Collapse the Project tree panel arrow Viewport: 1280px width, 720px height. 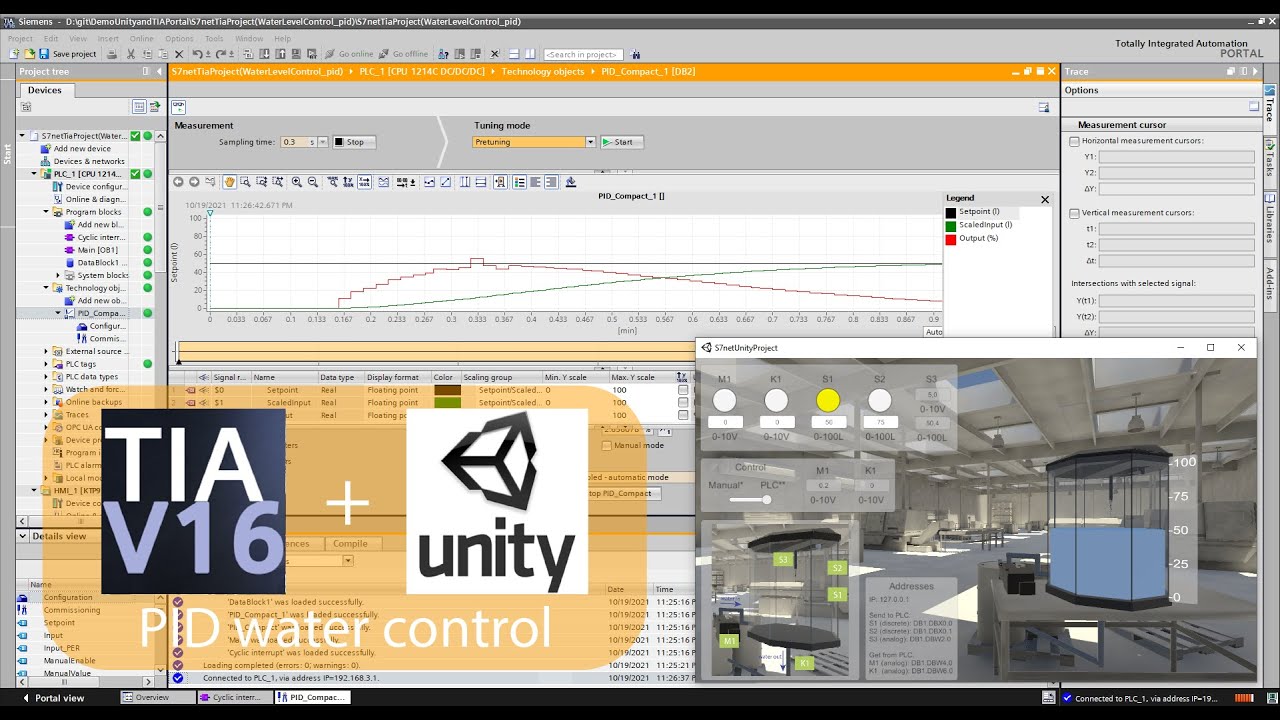pos(160,71)
